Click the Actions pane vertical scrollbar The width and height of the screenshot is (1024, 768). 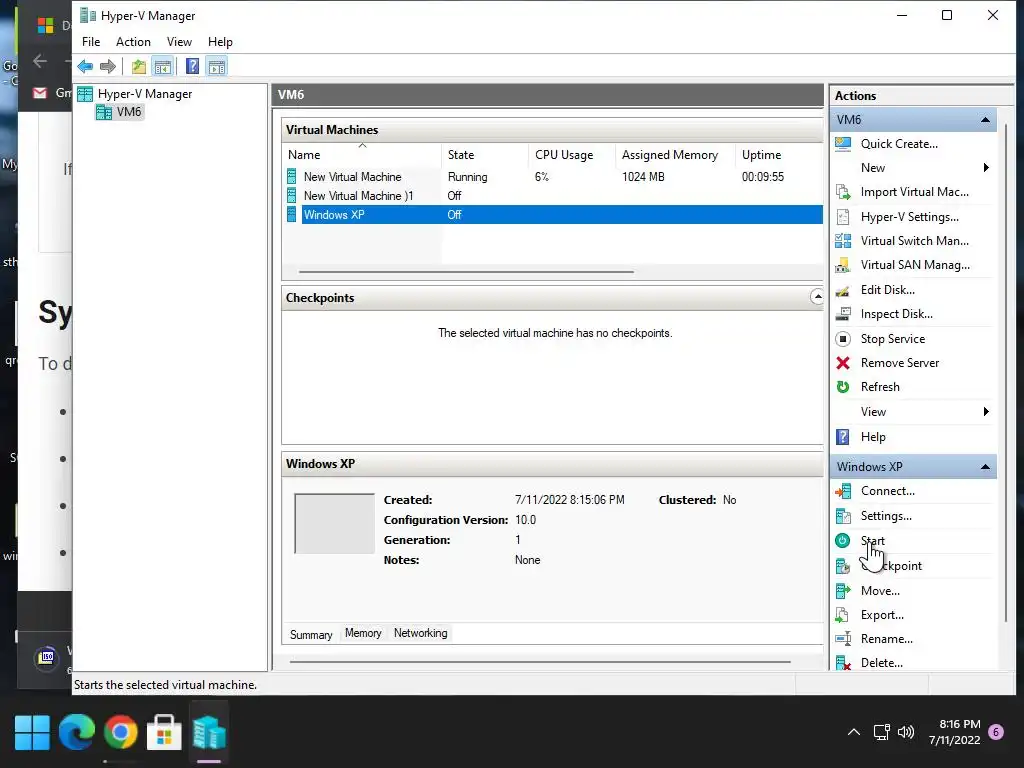coord(1006,372)
